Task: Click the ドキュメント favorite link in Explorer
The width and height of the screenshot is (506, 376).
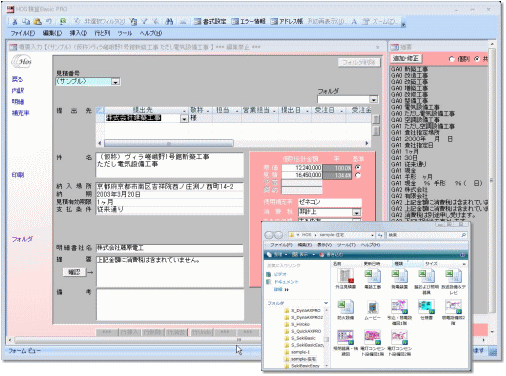Action: point(286,282)
